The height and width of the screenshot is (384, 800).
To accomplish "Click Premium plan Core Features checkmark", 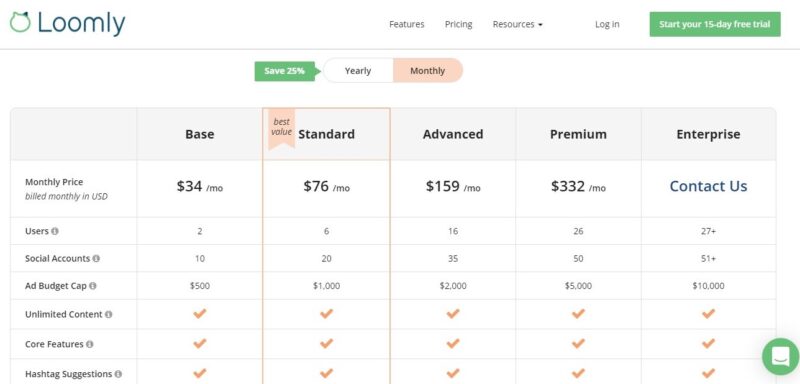I will click(x=578, y=344).
